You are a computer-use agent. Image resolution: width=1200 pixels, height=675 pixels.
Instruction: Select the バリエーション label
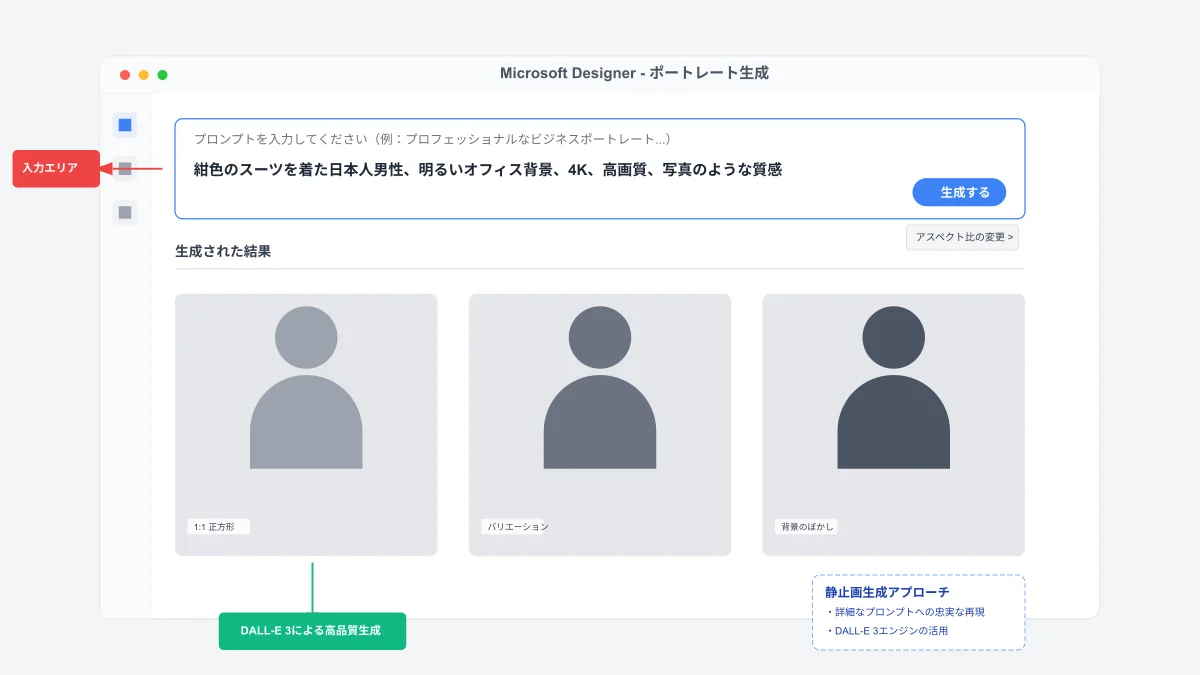pos(516,526)
